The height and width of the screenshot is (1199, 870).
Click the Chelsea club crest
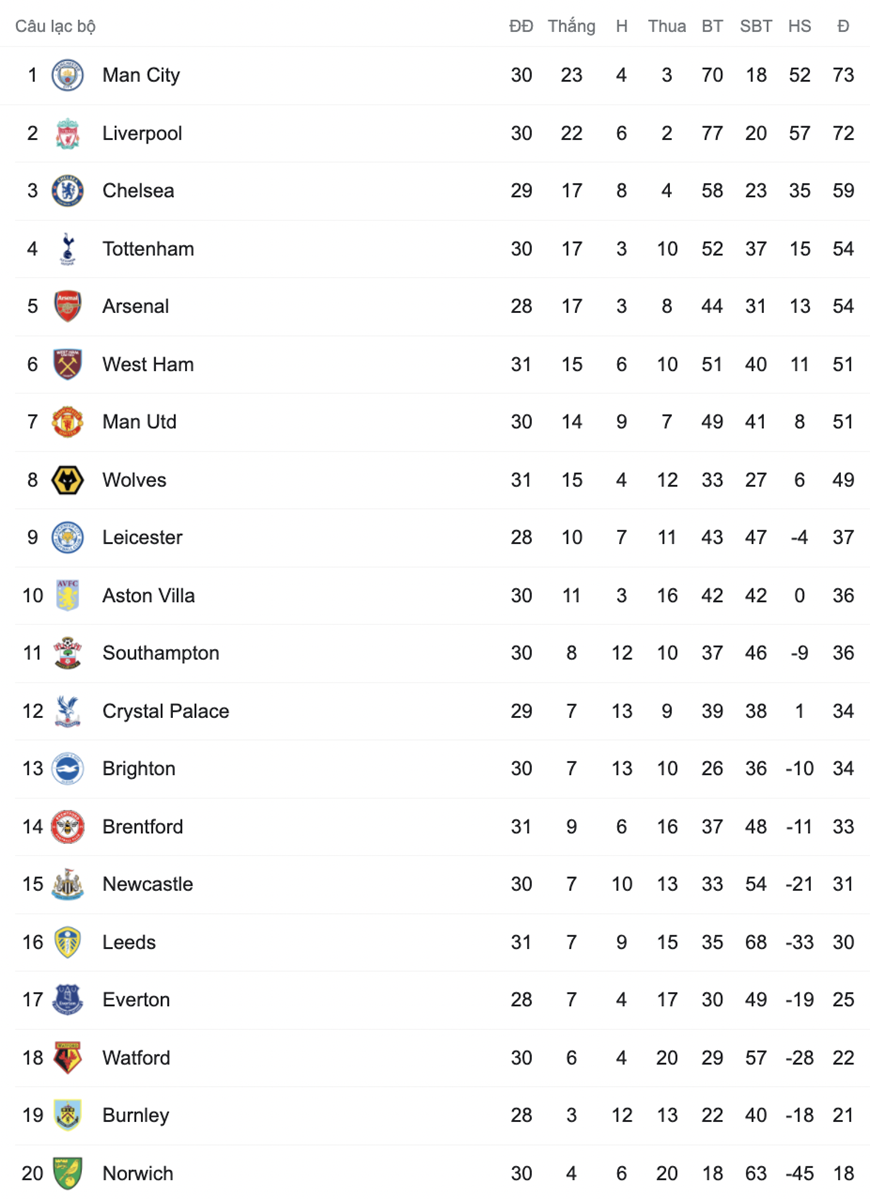(67, 190)
